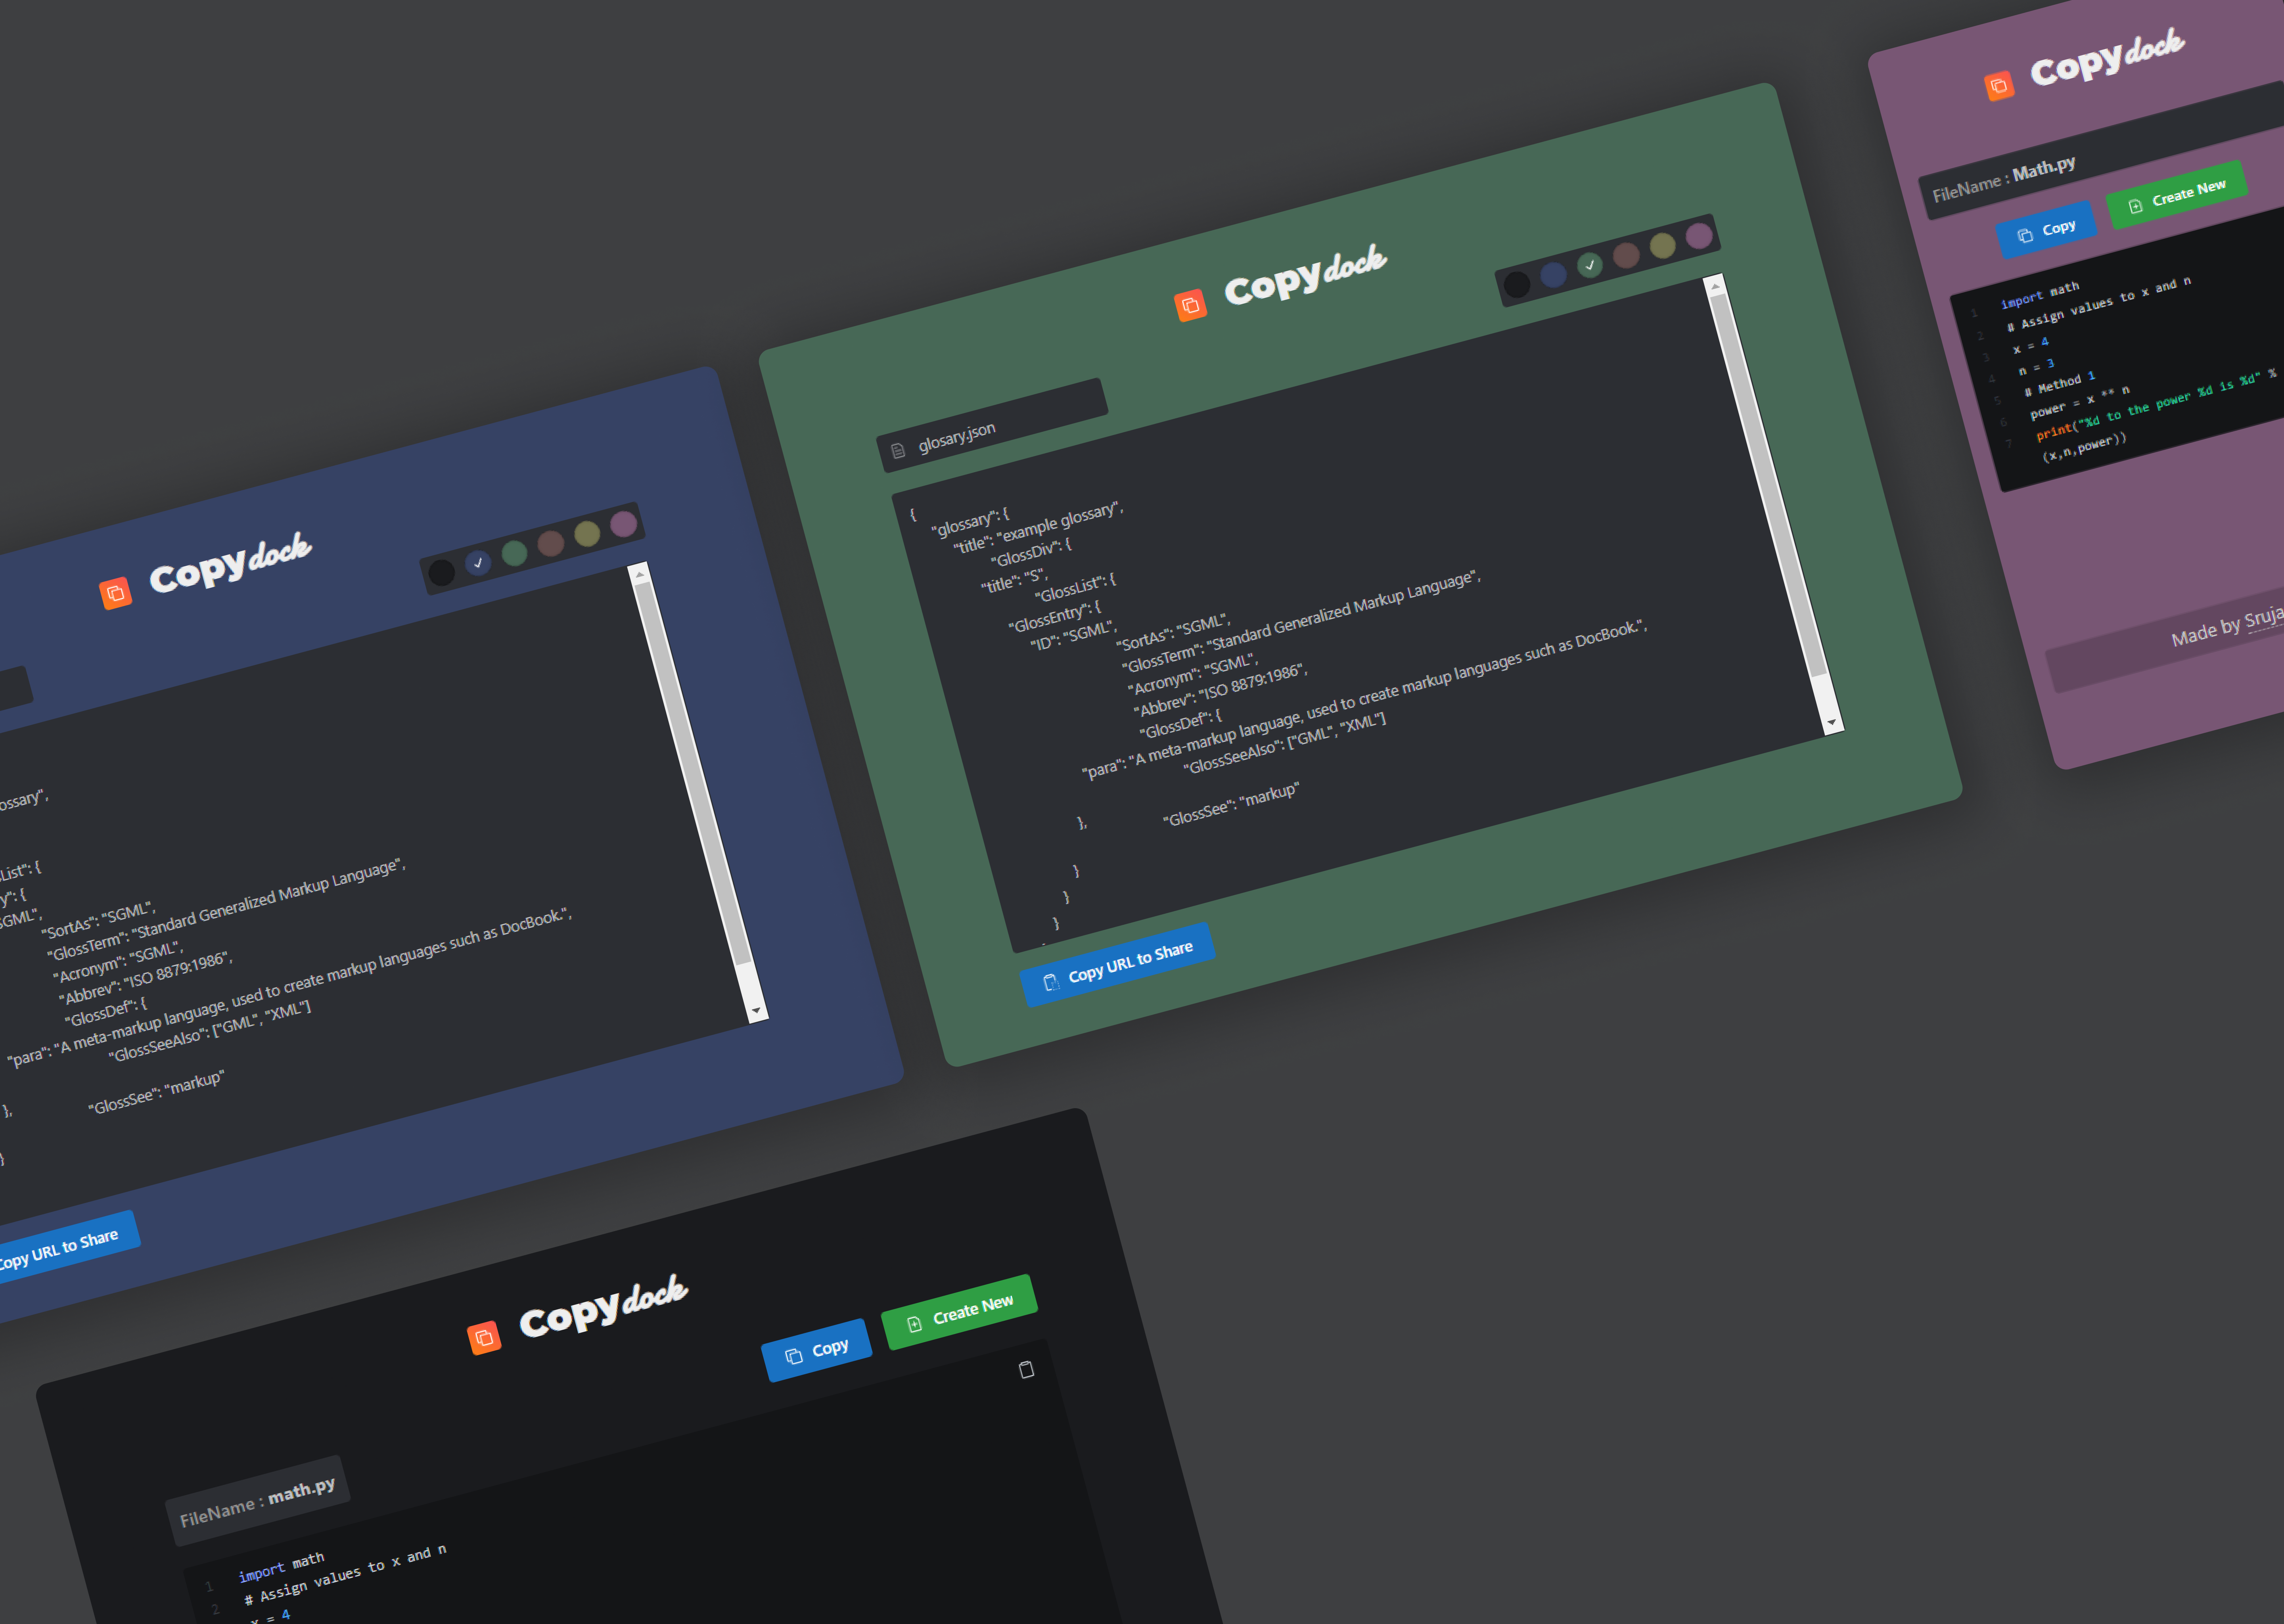
Task: Click the file icon beside glosary.json
Action: click(898, 451)
